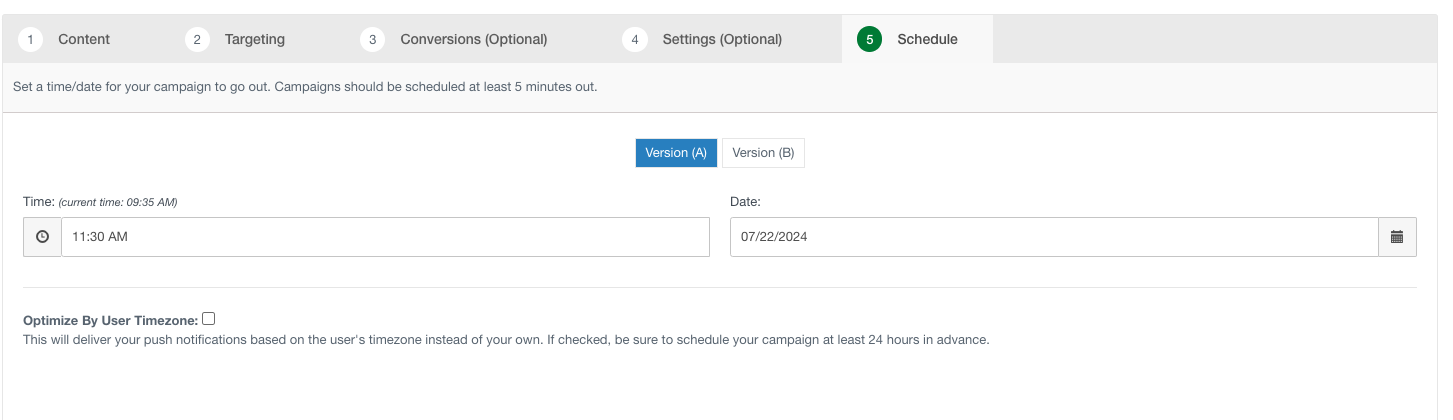The image size is (1453, 420).
Task: Switch to Conversions (Optional) tab
Action: click(x=473, y=39)
